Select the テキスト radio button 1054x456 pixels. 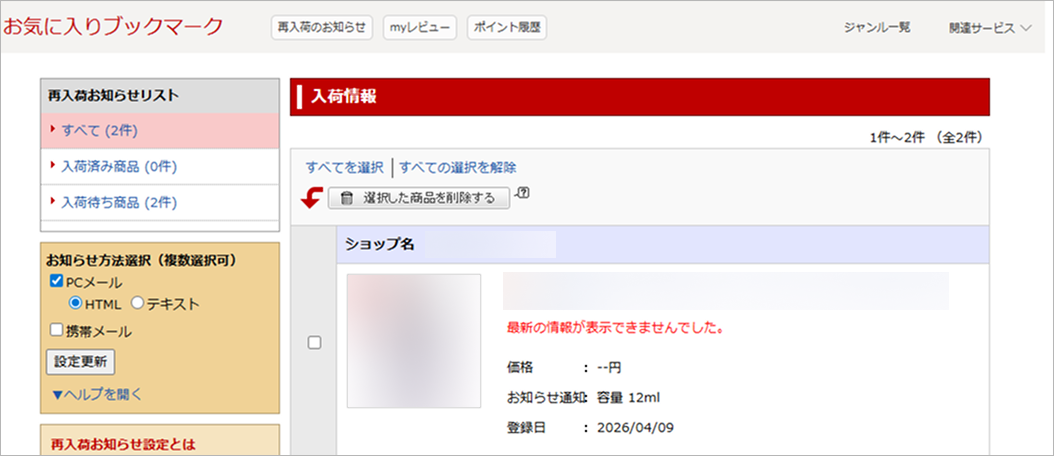coord(137,303)
